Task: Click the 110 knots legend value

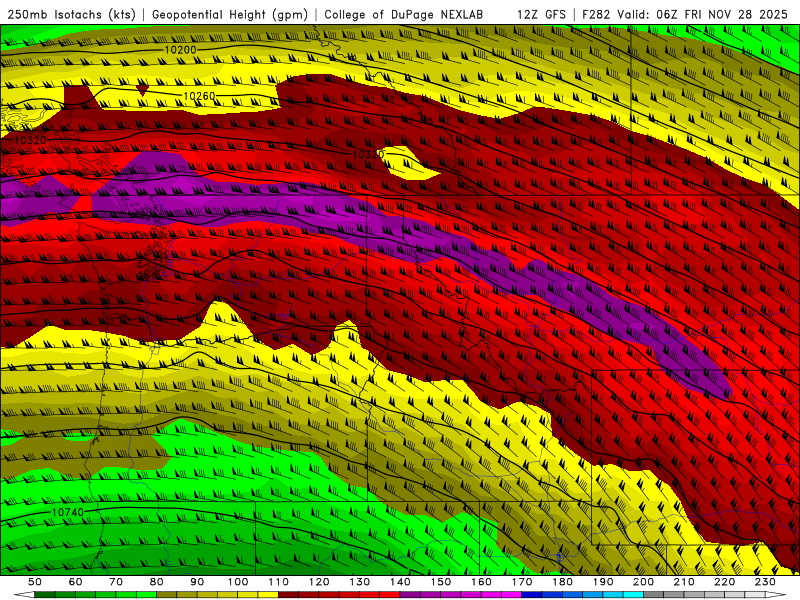Action: 279,582
